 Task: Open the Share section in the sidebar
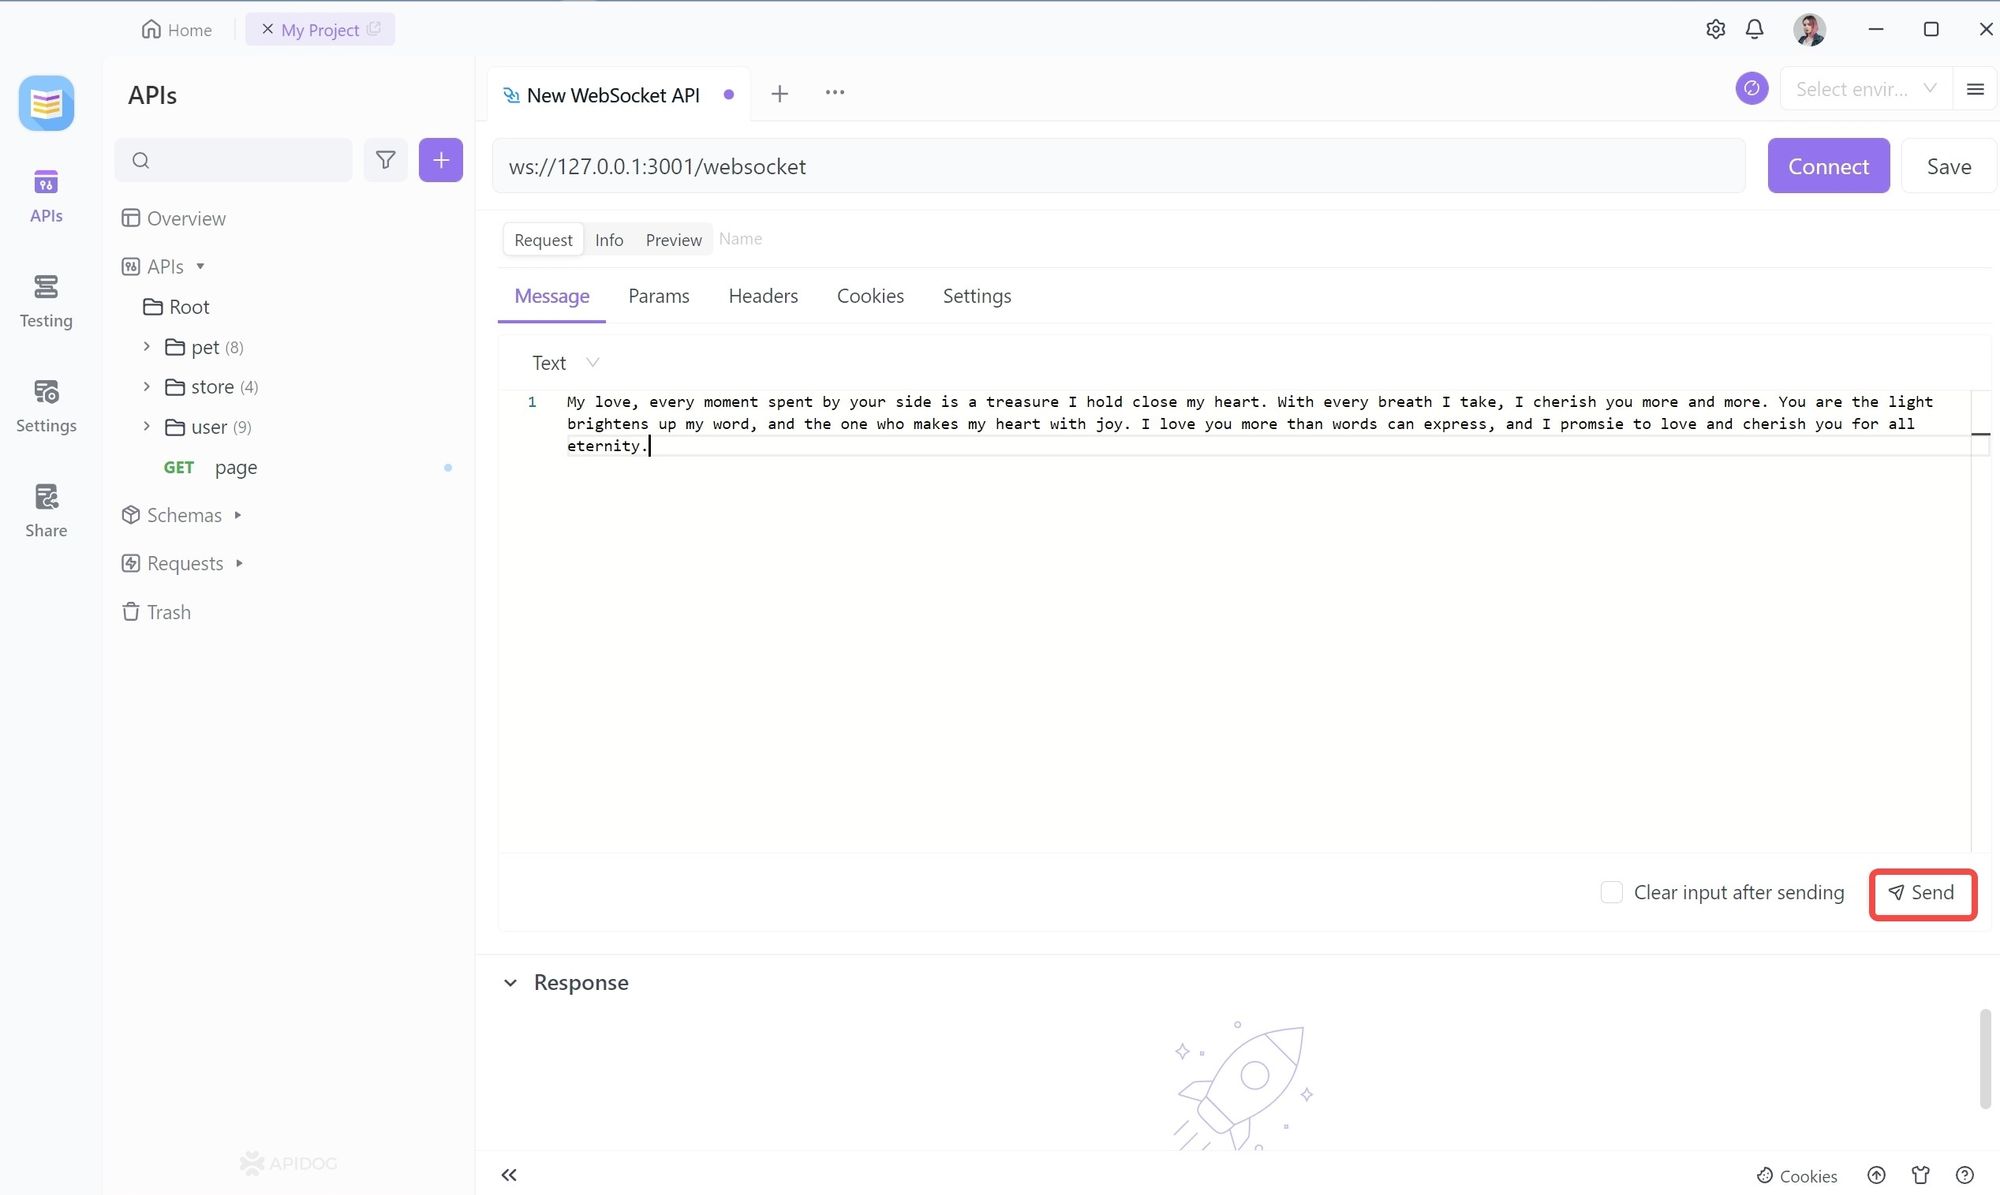point(46,511)
